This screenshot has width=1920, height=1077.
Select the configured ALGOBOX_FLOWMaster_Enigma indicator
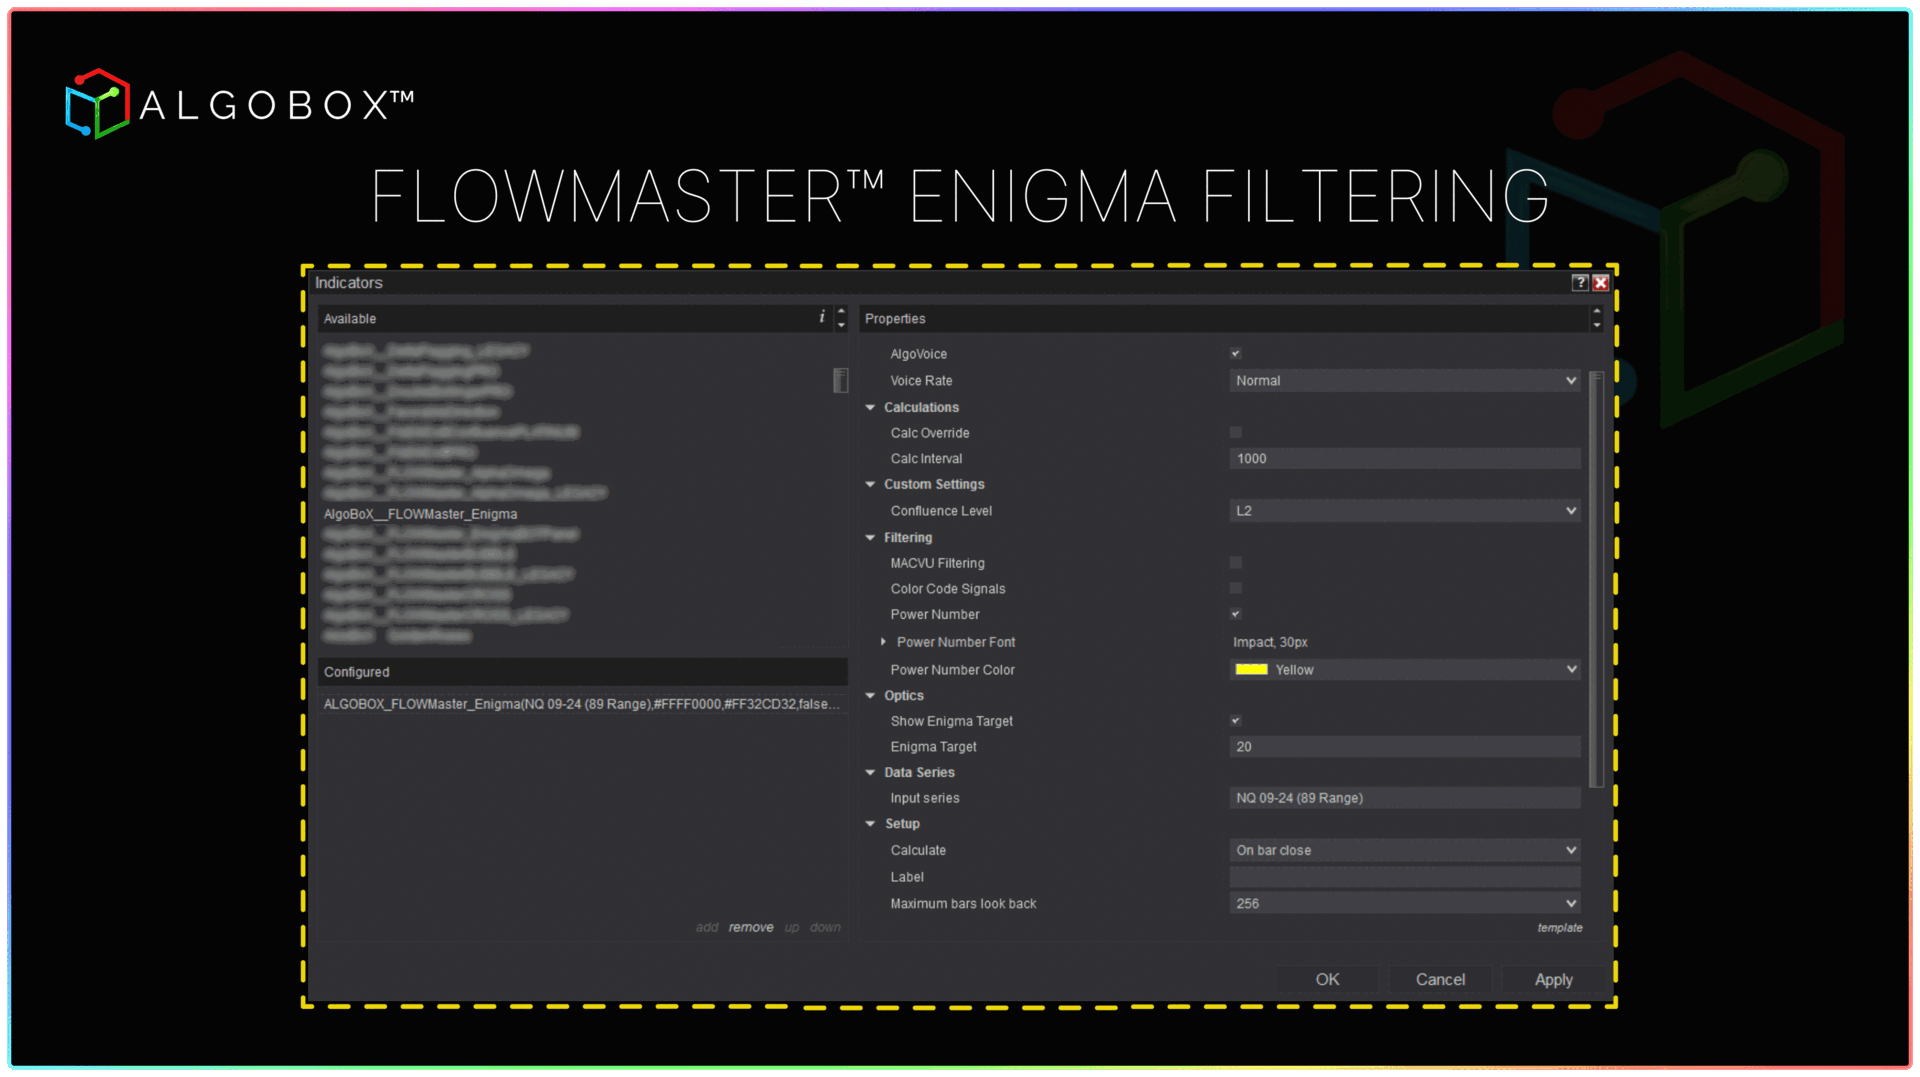[x=580, y=704]
